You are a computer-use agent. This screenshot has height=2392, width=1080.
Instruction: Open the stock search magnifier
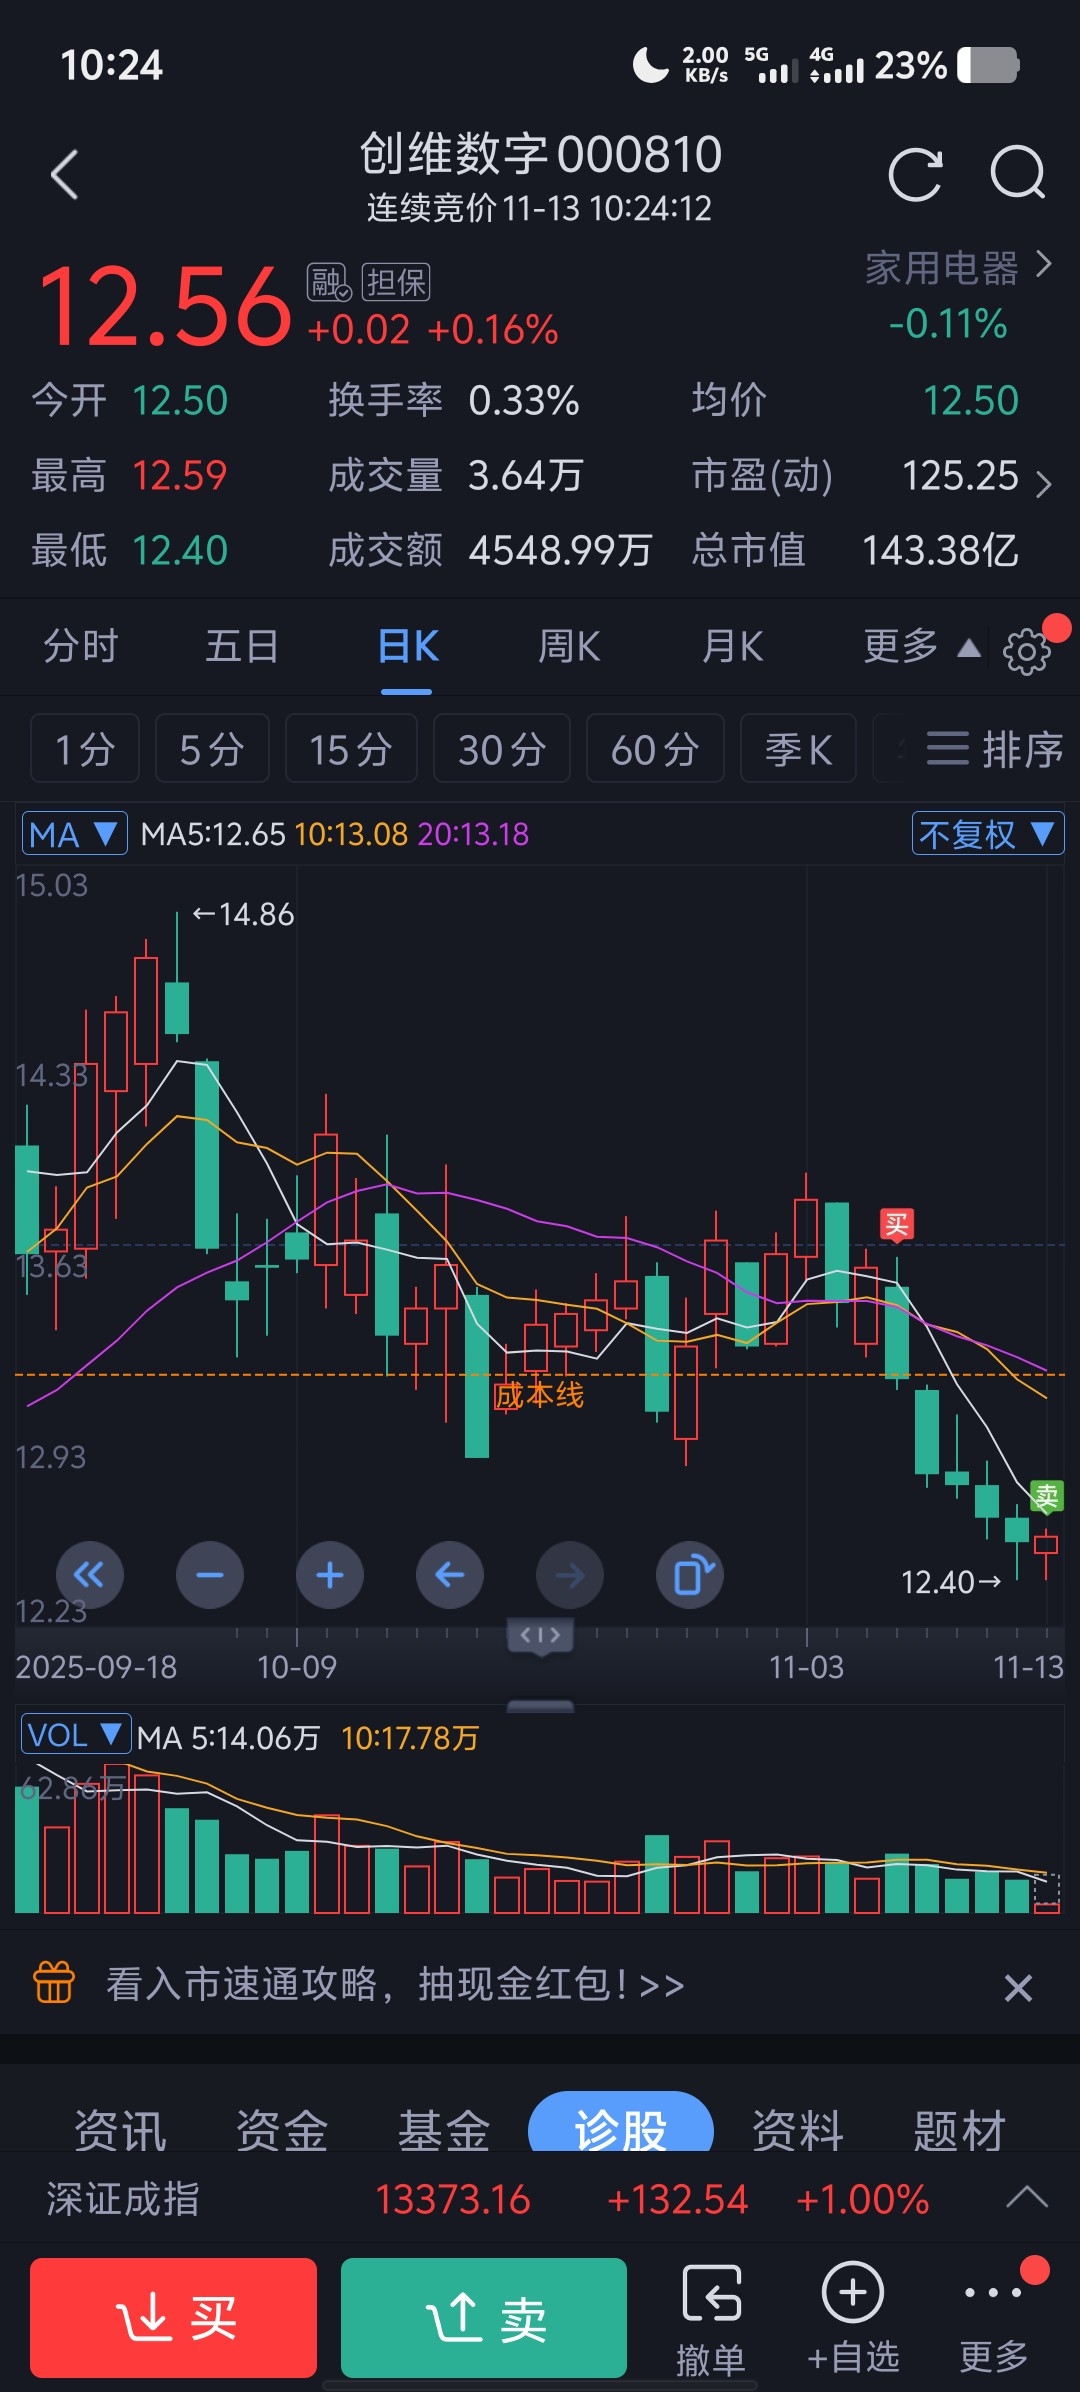[x=1018, y=174]
